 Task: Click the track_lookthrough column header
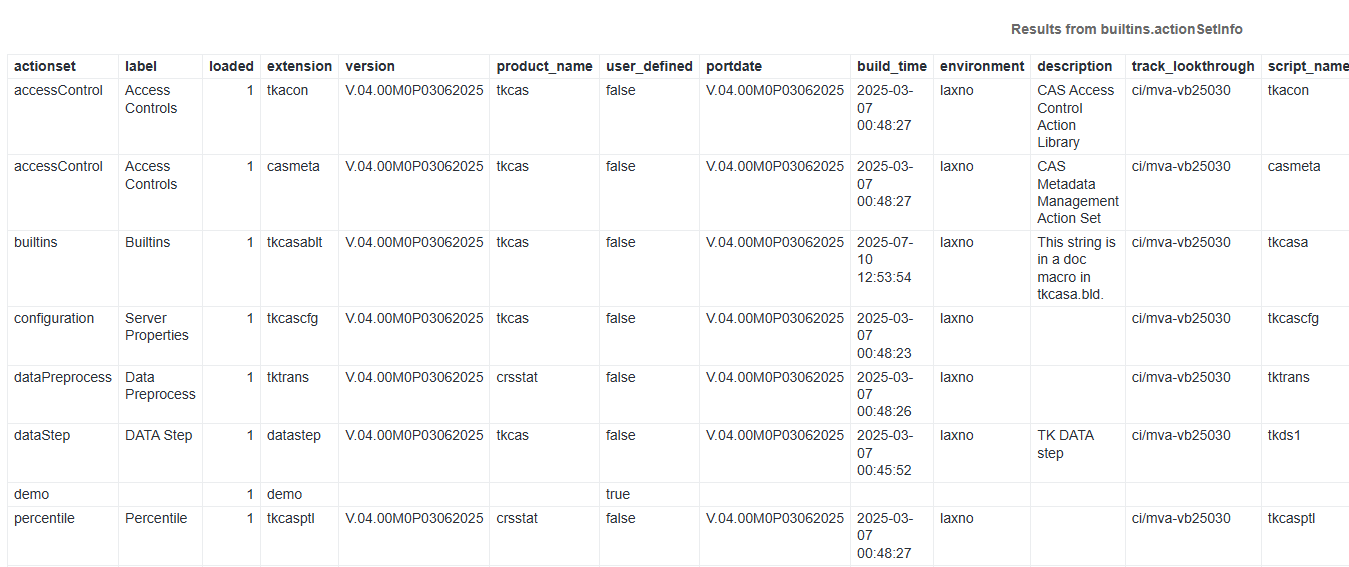click(x=1193, y=66)
